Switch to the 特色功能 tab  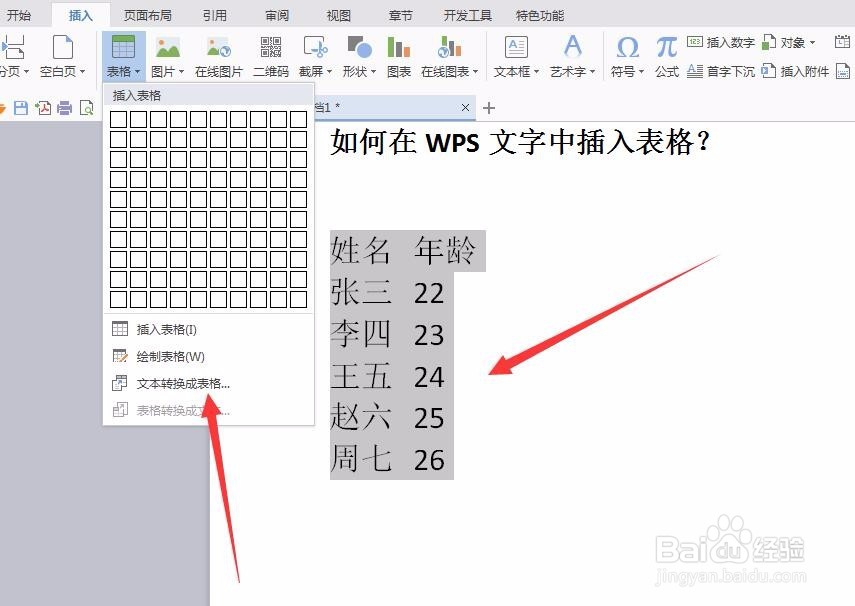click(x=540, y=15)
